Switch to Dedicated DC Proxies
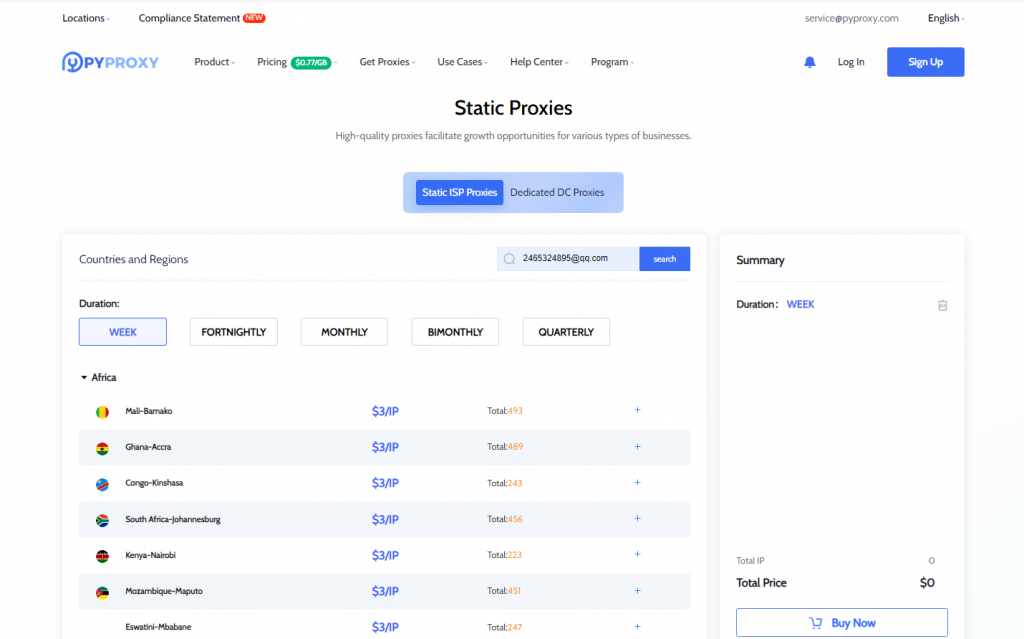 tap(557, 192)
